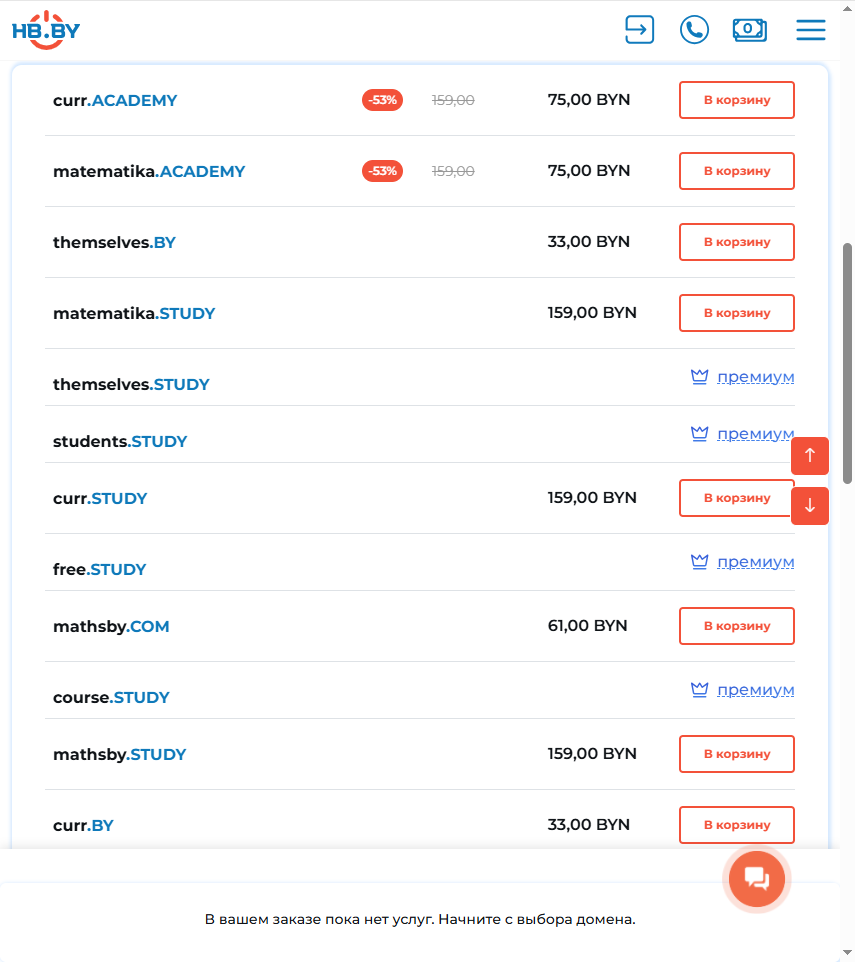Add curr.BY to cart

pos(737,825)
